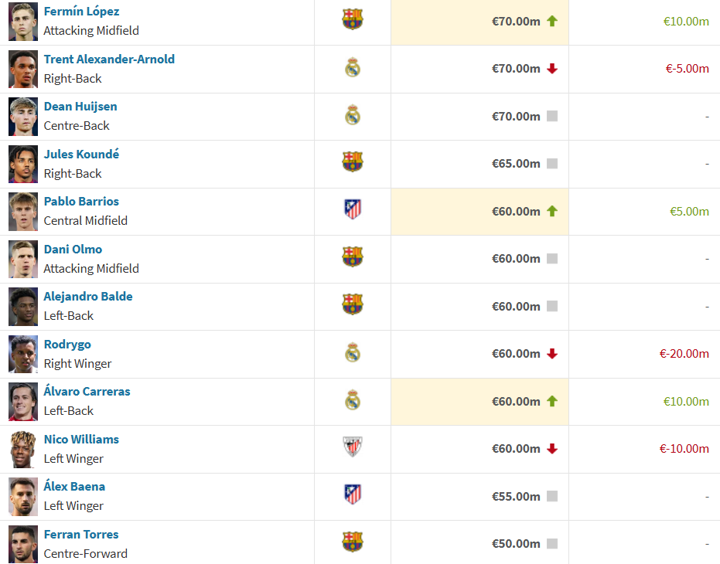Image resolution: width=720 pixels, height=564 pixels.
Task: Click Athletic Bilbao crest beside Nico Williams
Action: point(352,447)
